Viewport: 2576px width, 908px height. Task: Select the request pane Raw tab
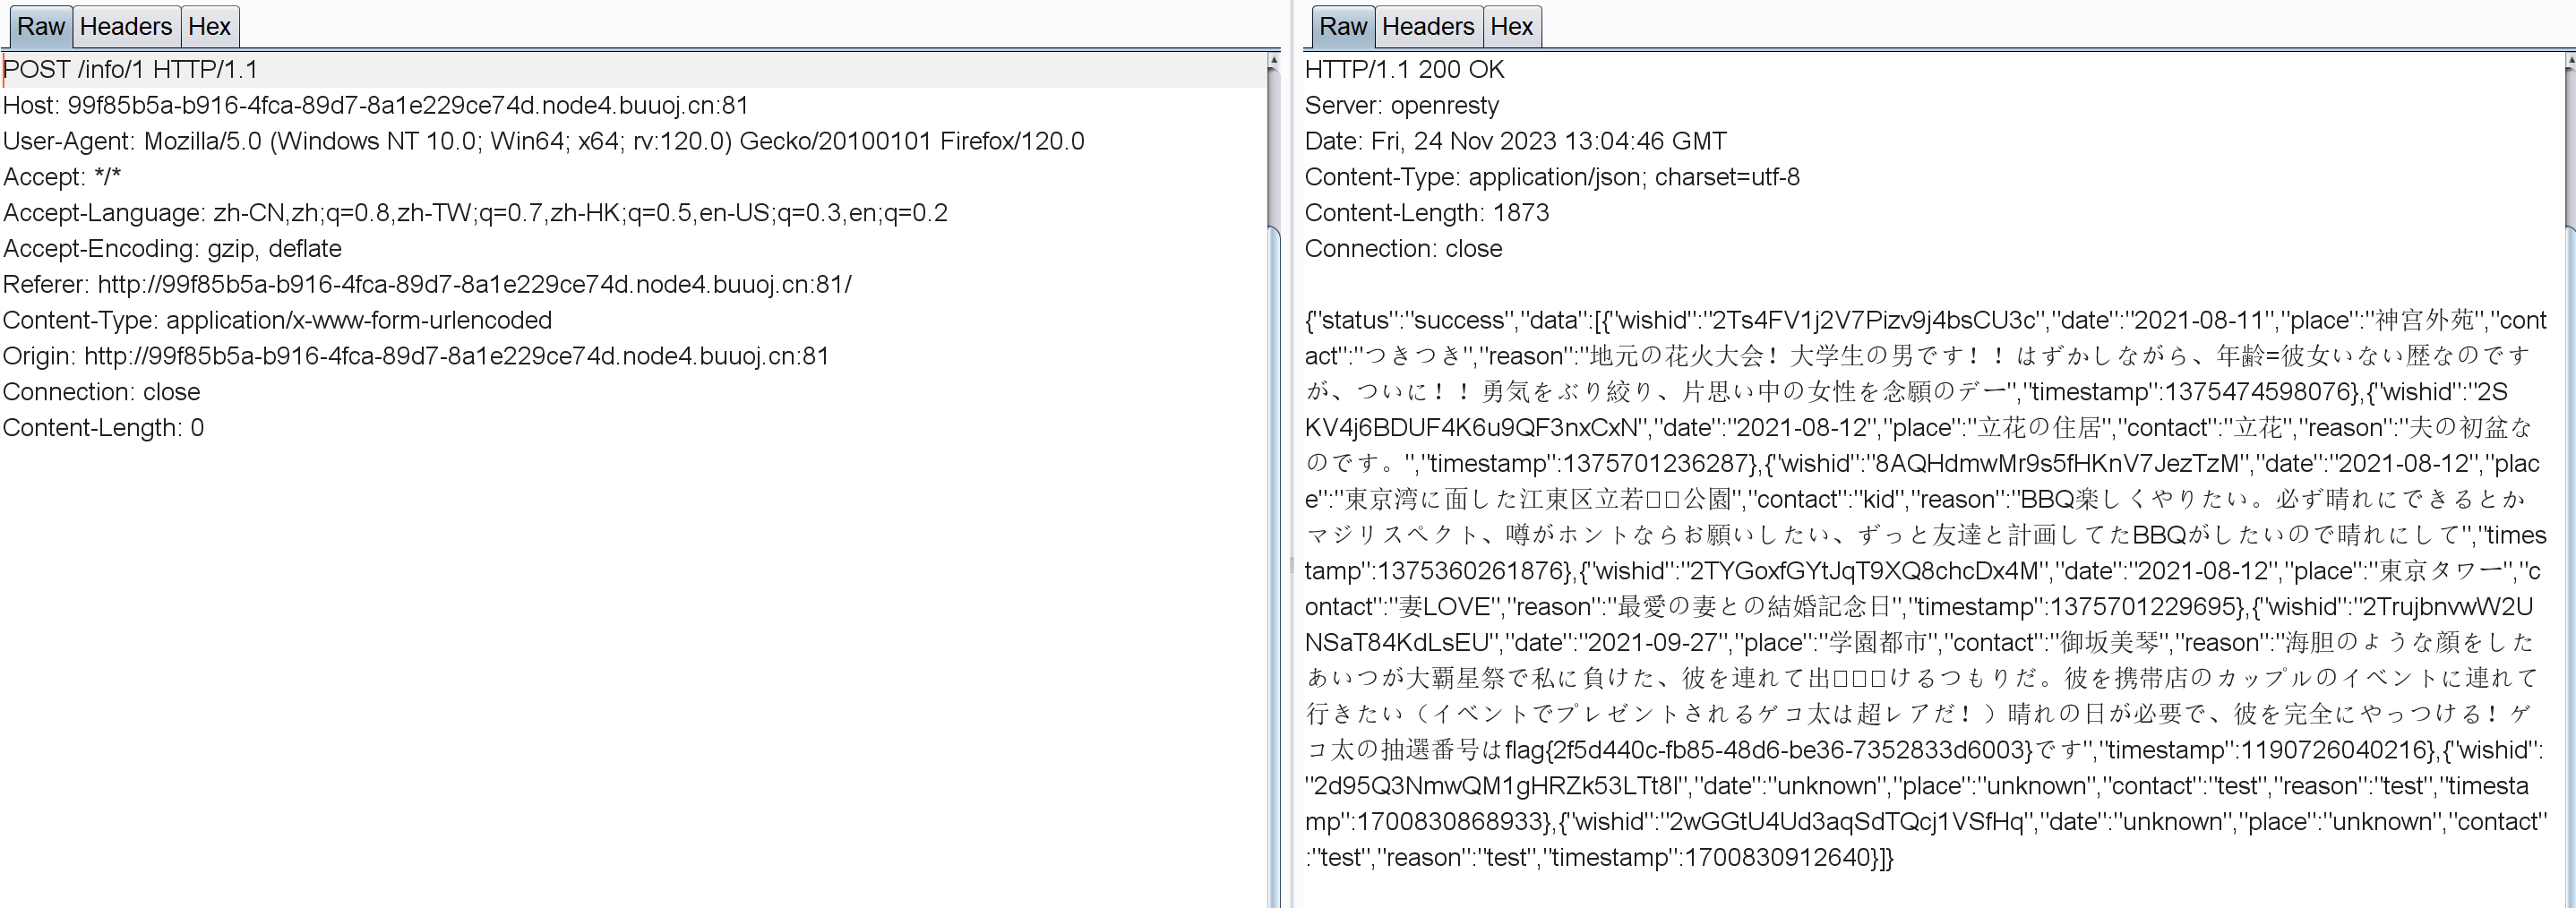click(x=40, y=27)
